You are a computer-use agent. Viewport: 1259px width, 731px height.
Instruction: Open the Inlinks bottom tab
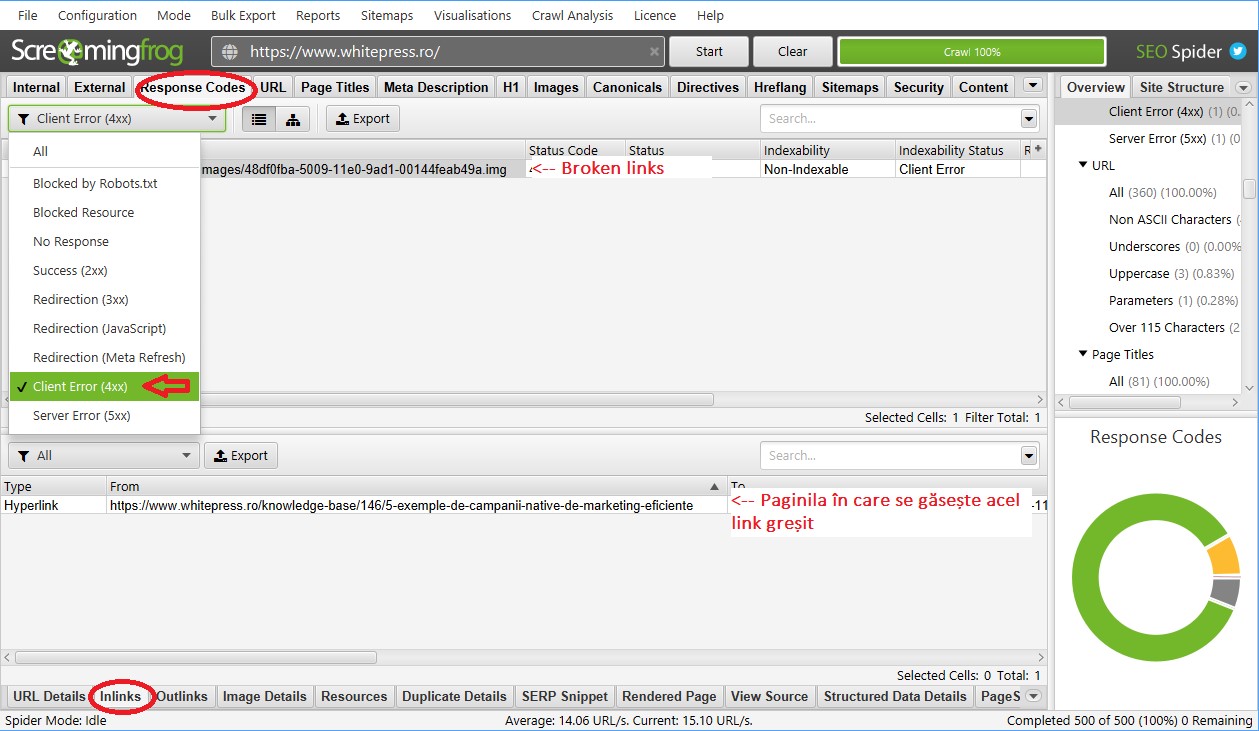(120, 696)
